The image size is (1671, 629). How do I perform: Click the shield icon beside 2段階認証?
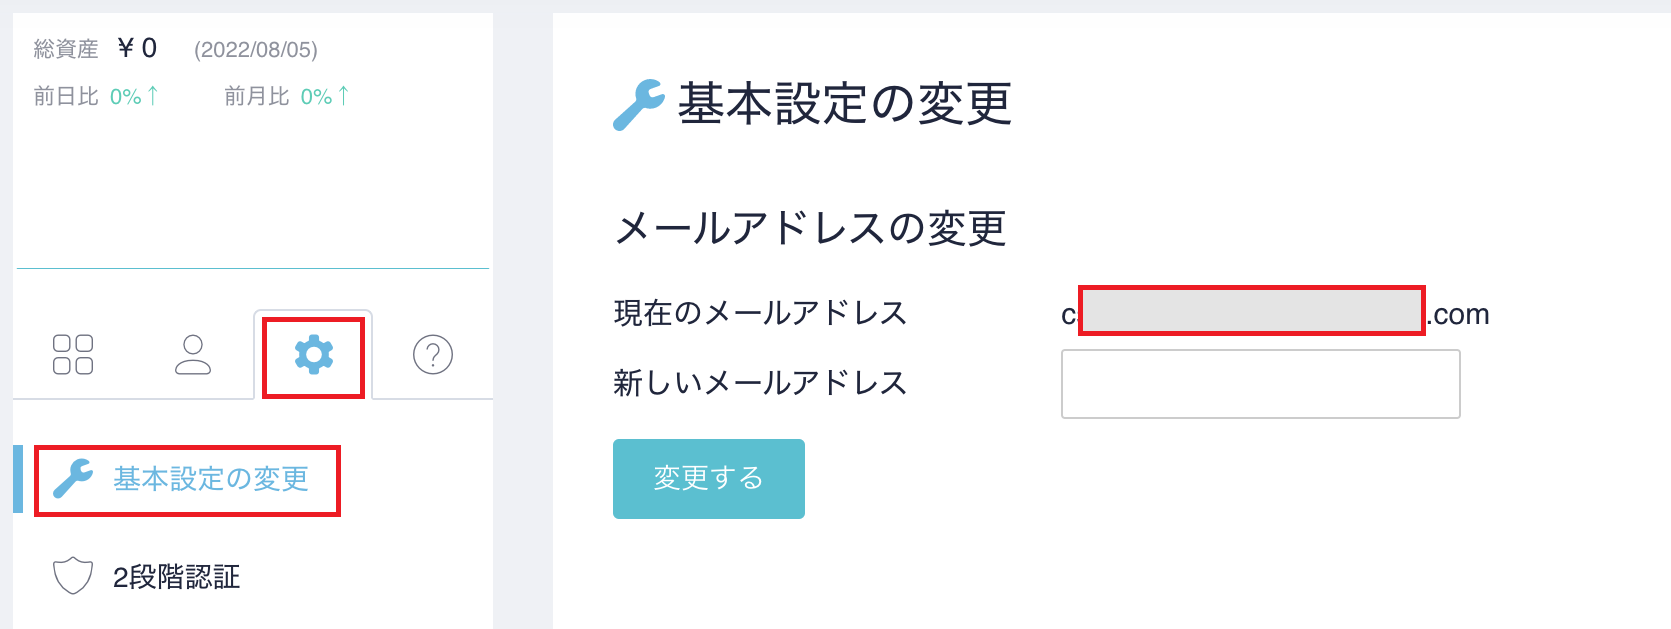coord(73,576)
